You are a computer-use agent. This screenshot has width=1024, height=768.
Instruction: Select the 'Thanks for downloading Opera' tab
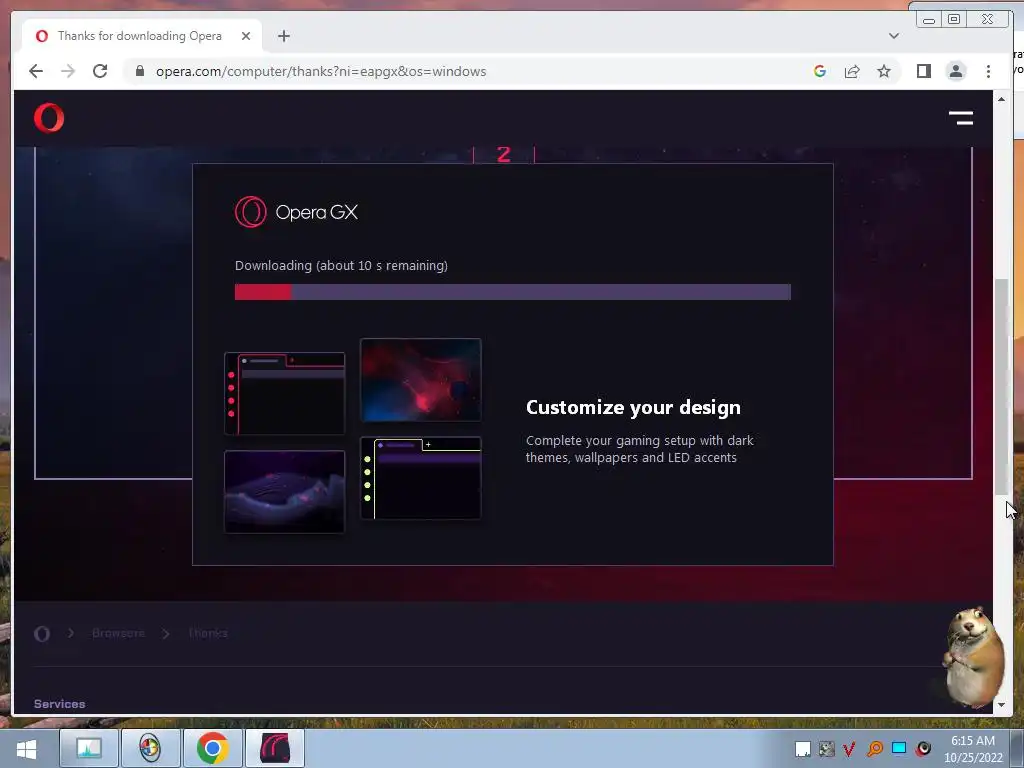tap(142, 36)
